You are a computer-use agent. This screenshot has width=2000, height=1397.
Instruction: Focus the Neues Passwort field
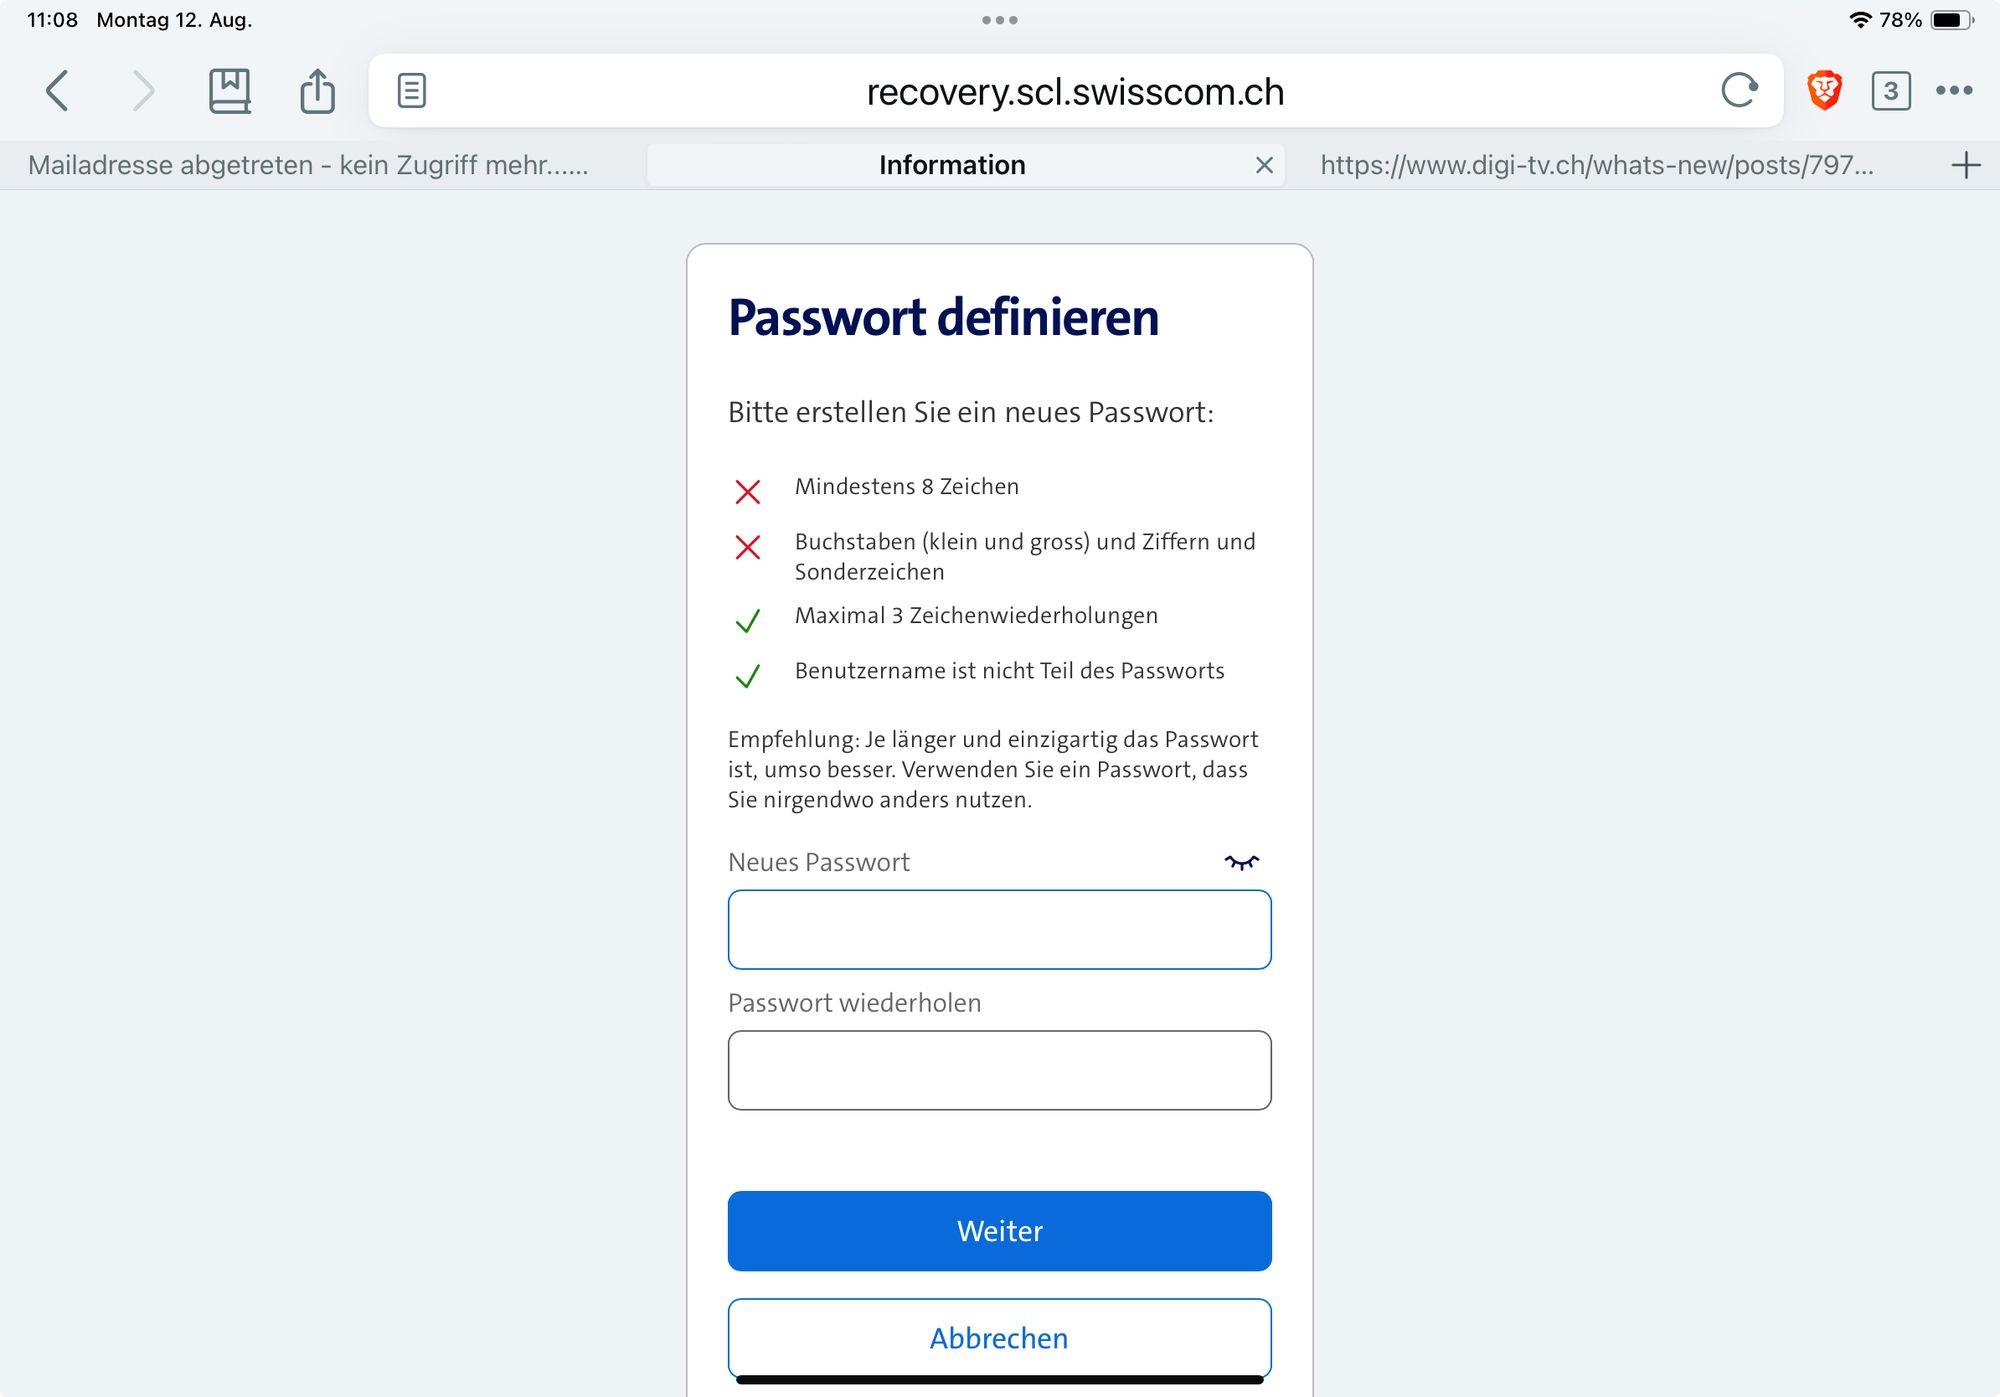999,930
